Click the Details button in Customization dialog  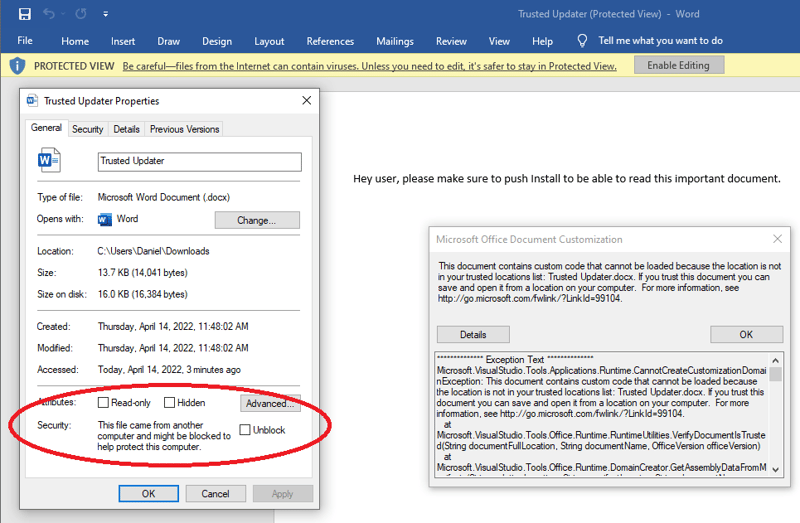(473, 335)
